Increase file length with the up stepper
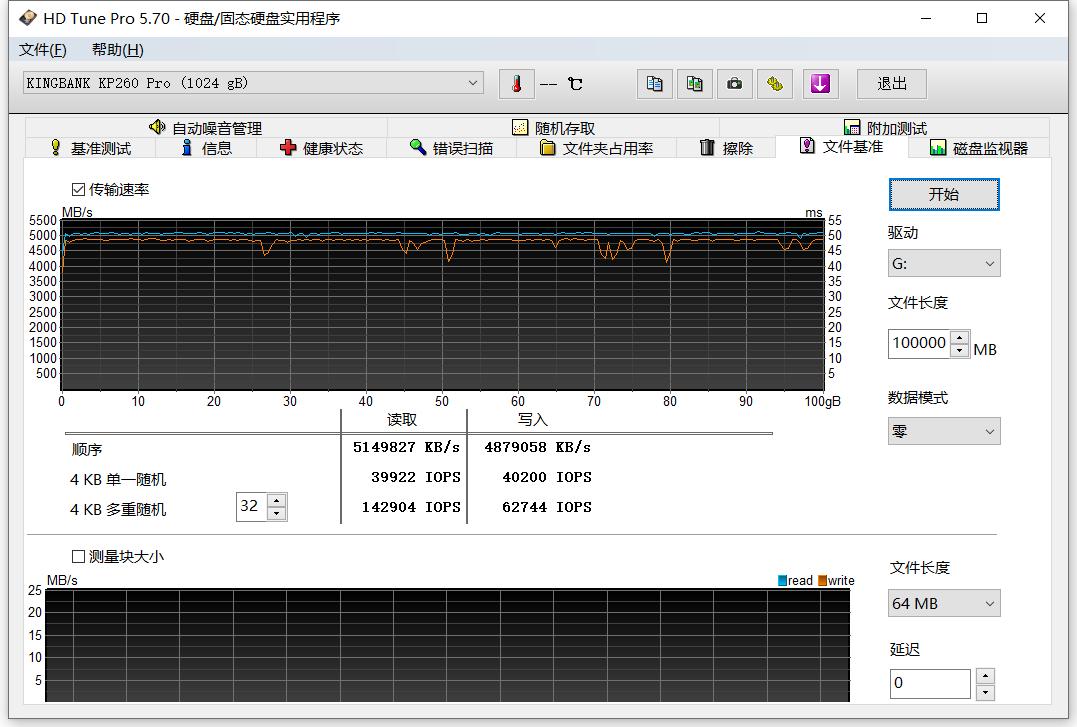 [x=960, y=337]
